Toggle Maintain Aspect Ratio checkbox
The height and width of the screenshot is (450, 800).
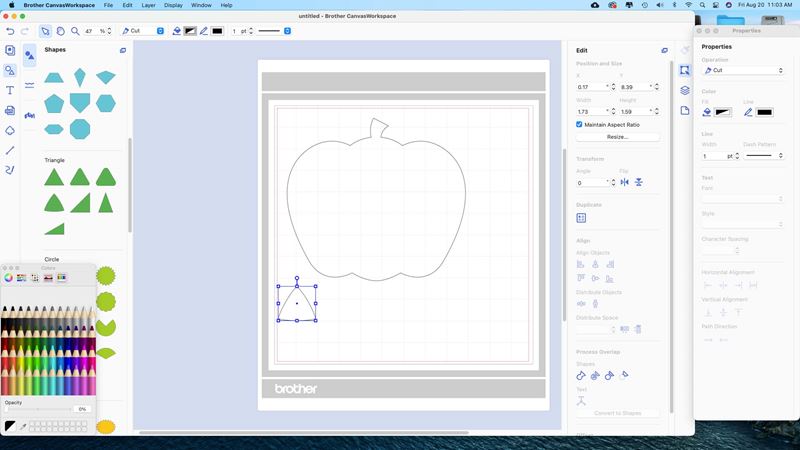click(580, 124)
